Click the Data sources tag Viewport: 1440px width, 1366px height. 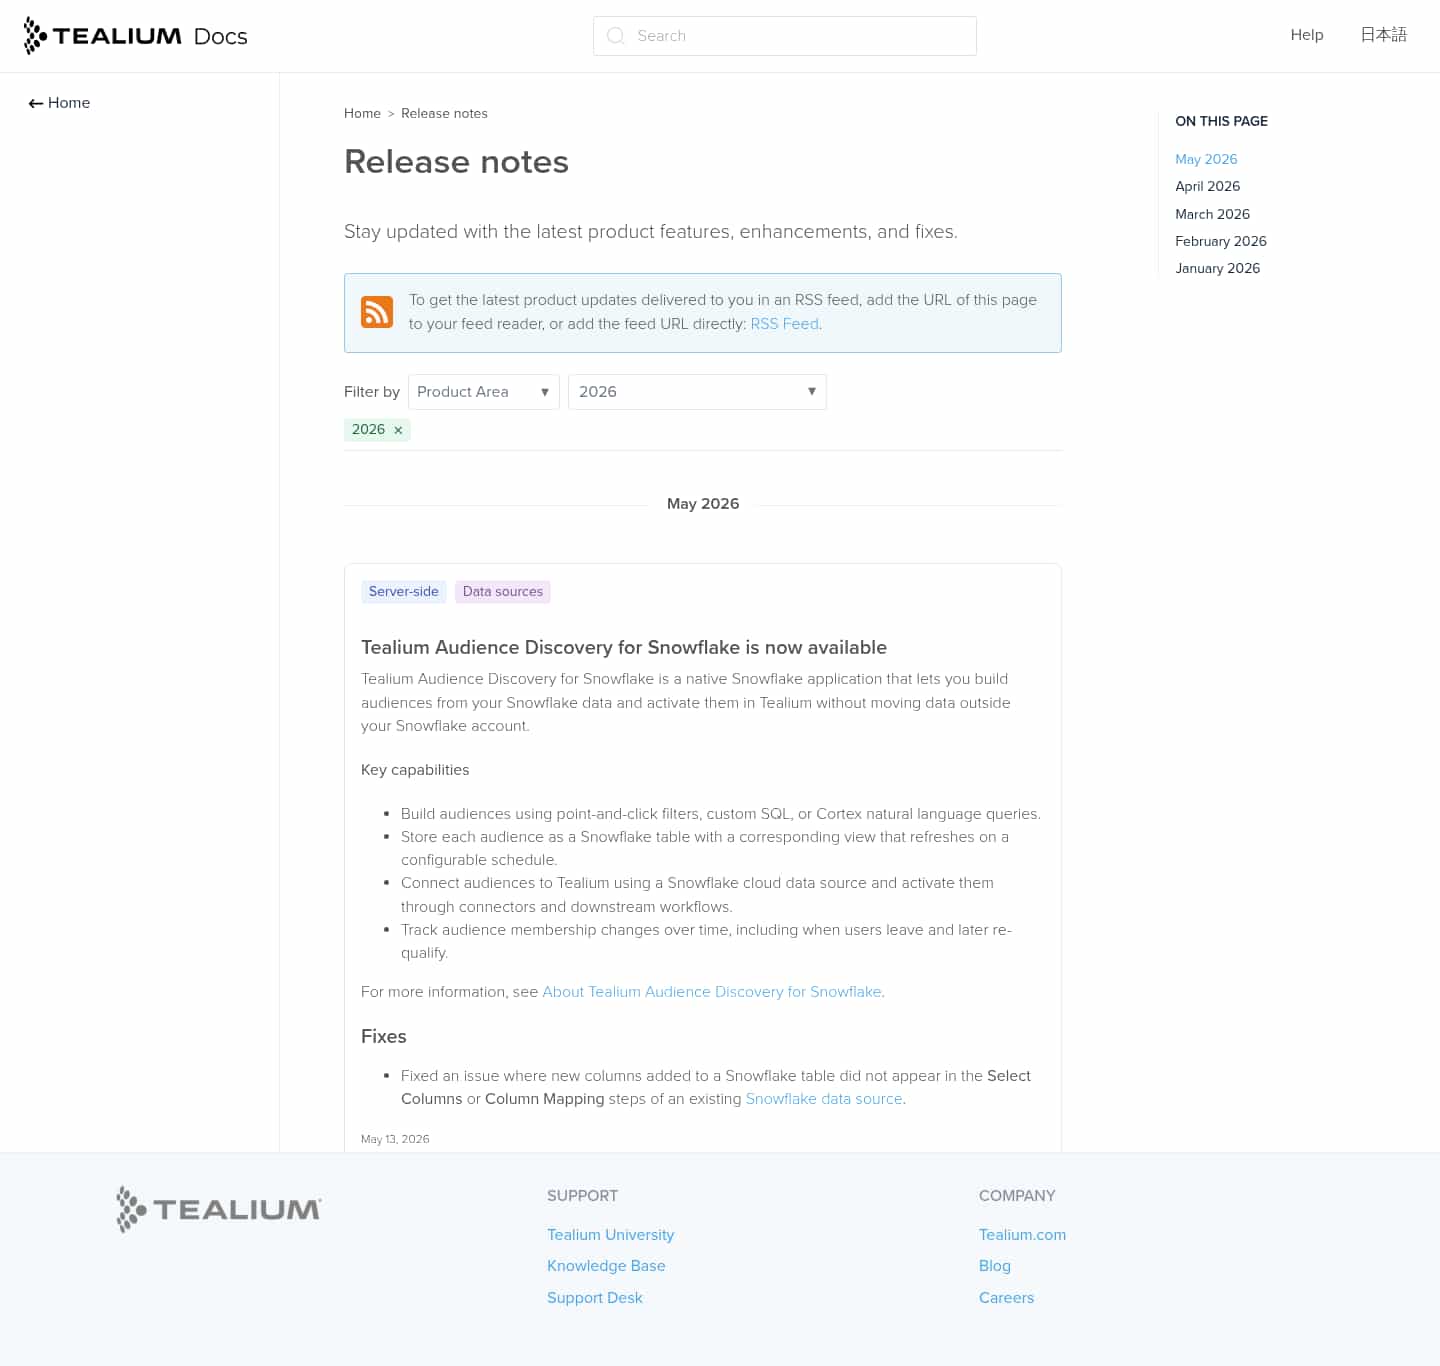(503, 592)
